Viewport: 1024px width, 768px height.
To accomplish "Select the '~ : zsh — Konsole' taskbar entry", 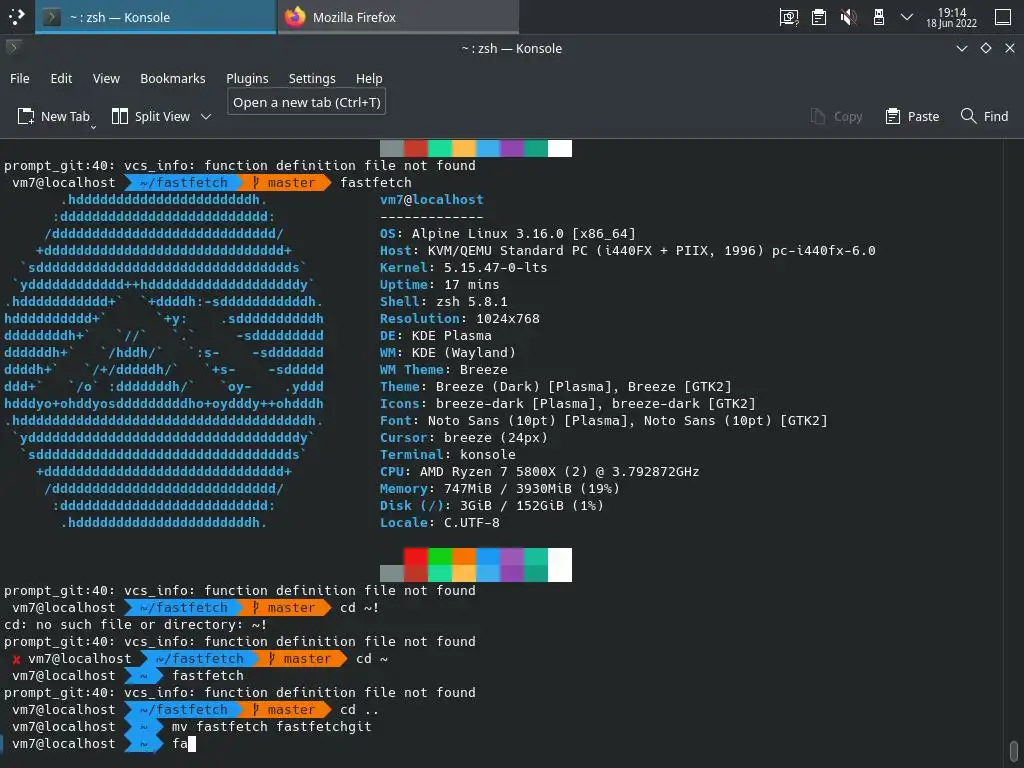I will click(x=155, y=17).
